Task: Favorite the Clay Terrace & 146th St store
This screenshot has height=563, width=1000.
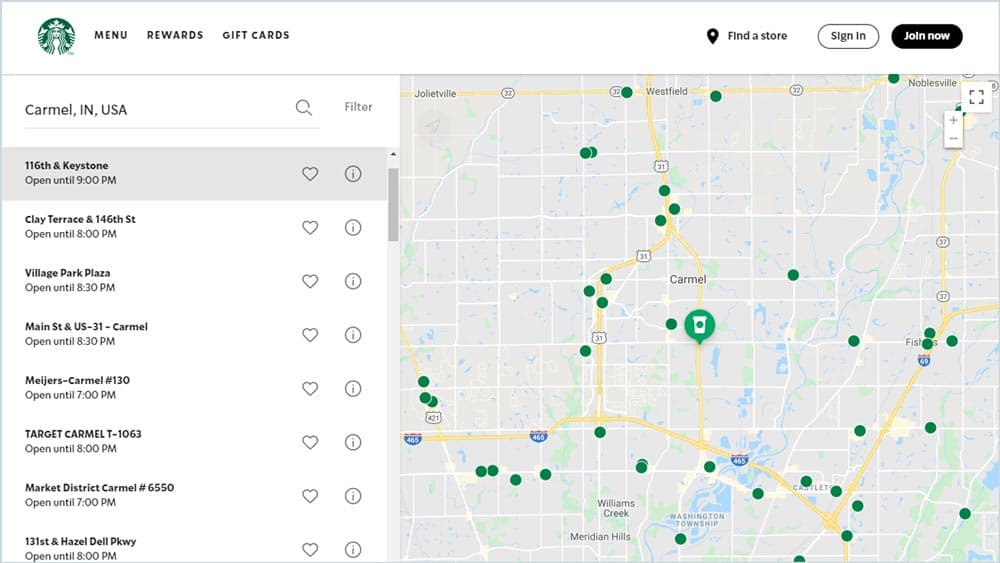Action: [310, 228]
